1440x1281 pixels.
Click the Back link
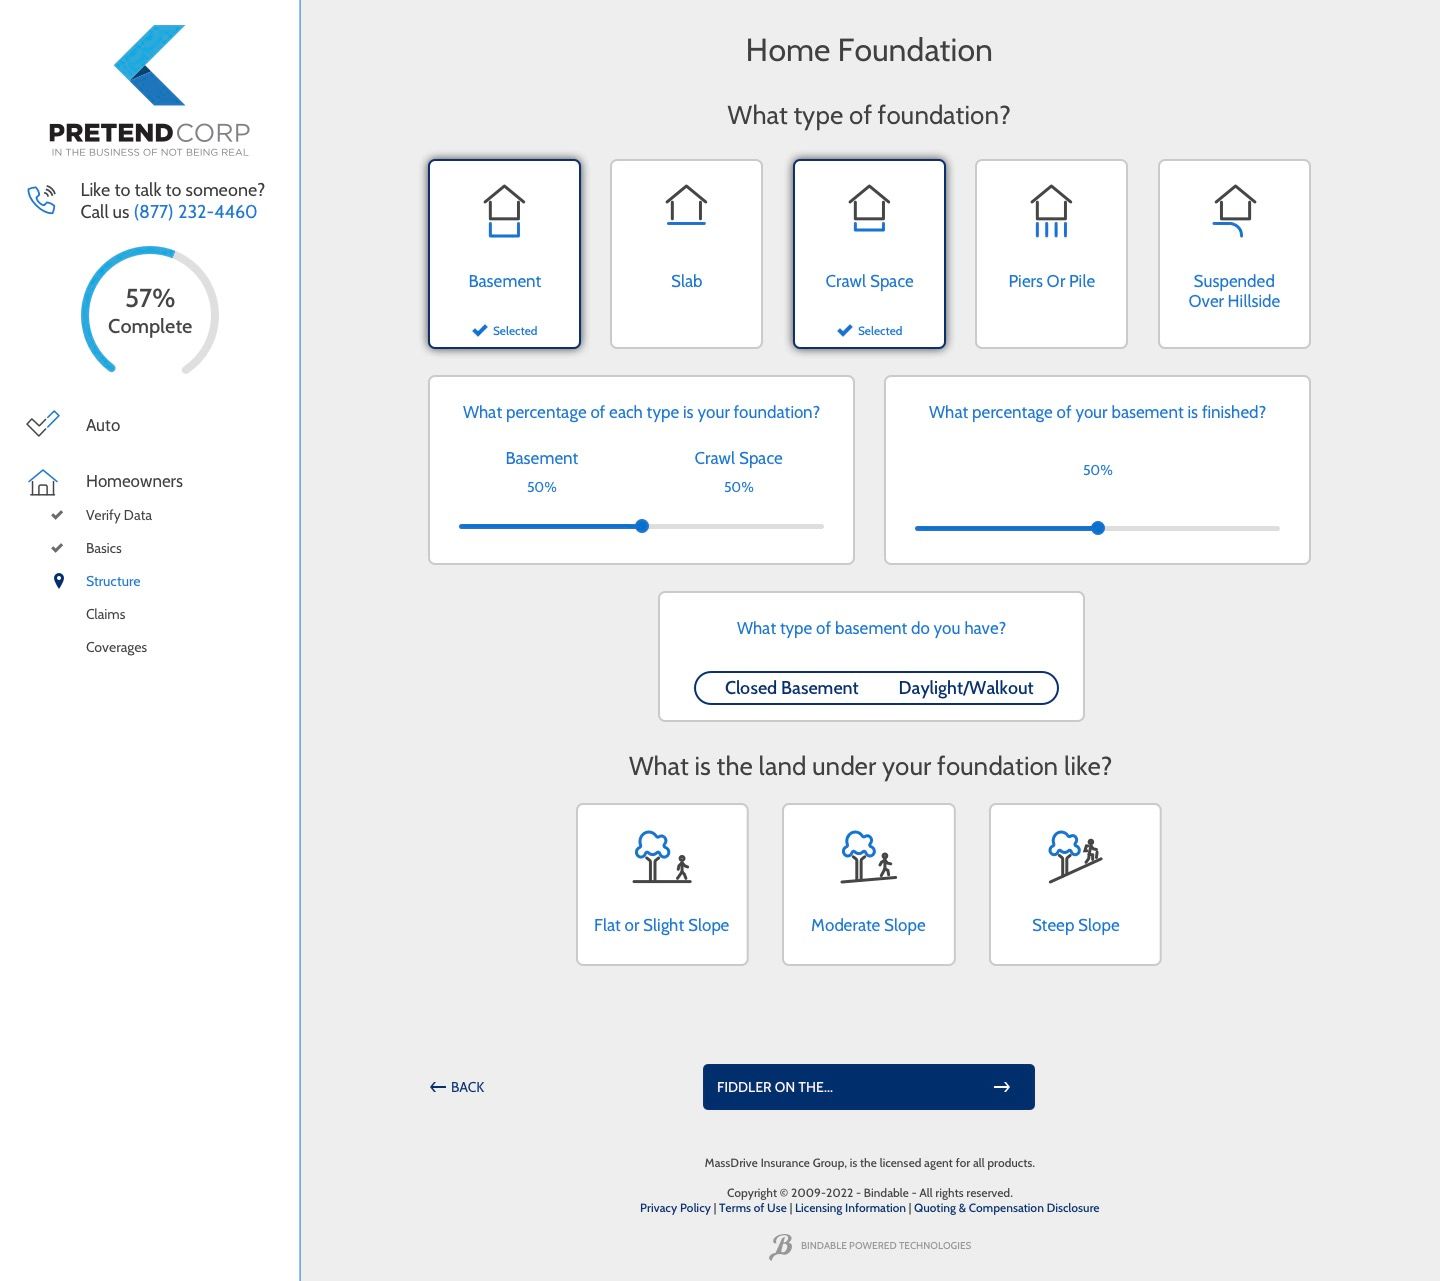pyautogui.click(x=457, y=1087)
